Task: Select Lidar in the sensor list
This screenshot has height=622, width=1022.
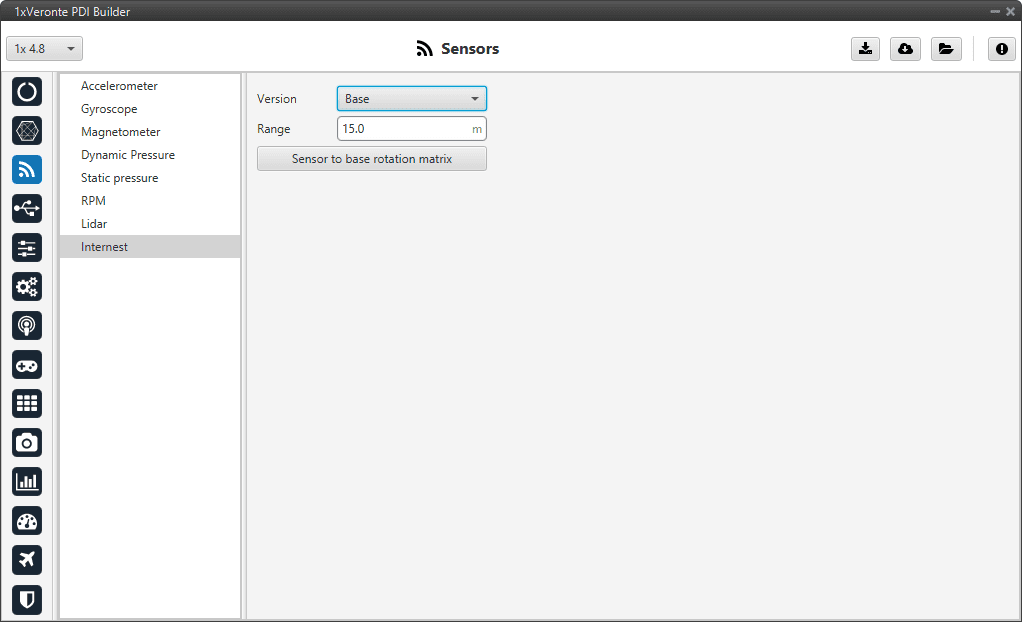Action: [94, 224]
